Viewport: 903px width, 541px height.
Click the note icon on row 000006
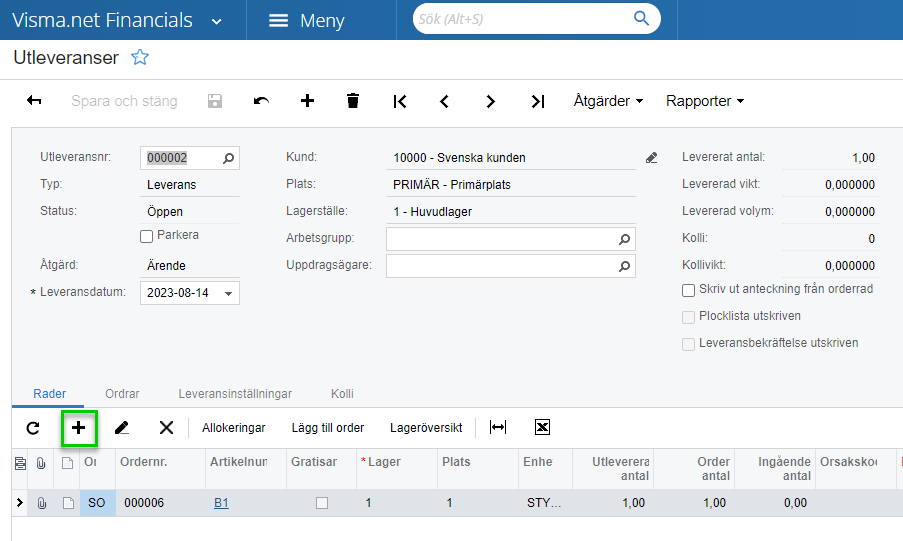click(x=68, y=503)
